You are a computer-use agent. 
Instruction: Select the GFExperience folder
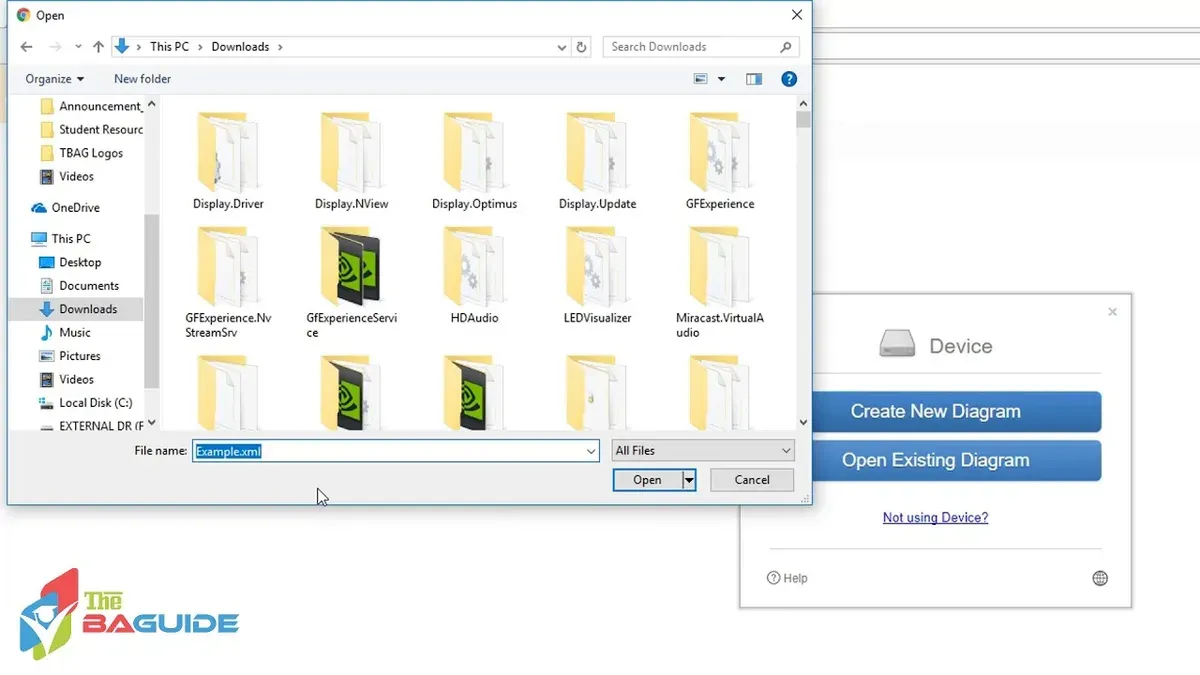click(720, 160)
